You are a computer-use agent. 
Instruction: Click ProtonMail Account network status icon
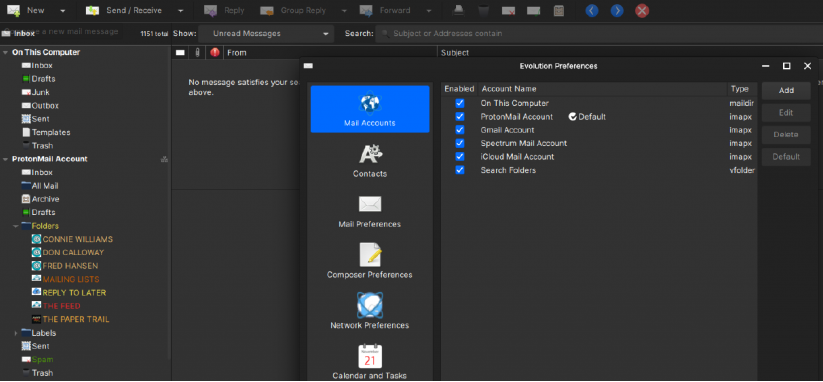point(164,159)
